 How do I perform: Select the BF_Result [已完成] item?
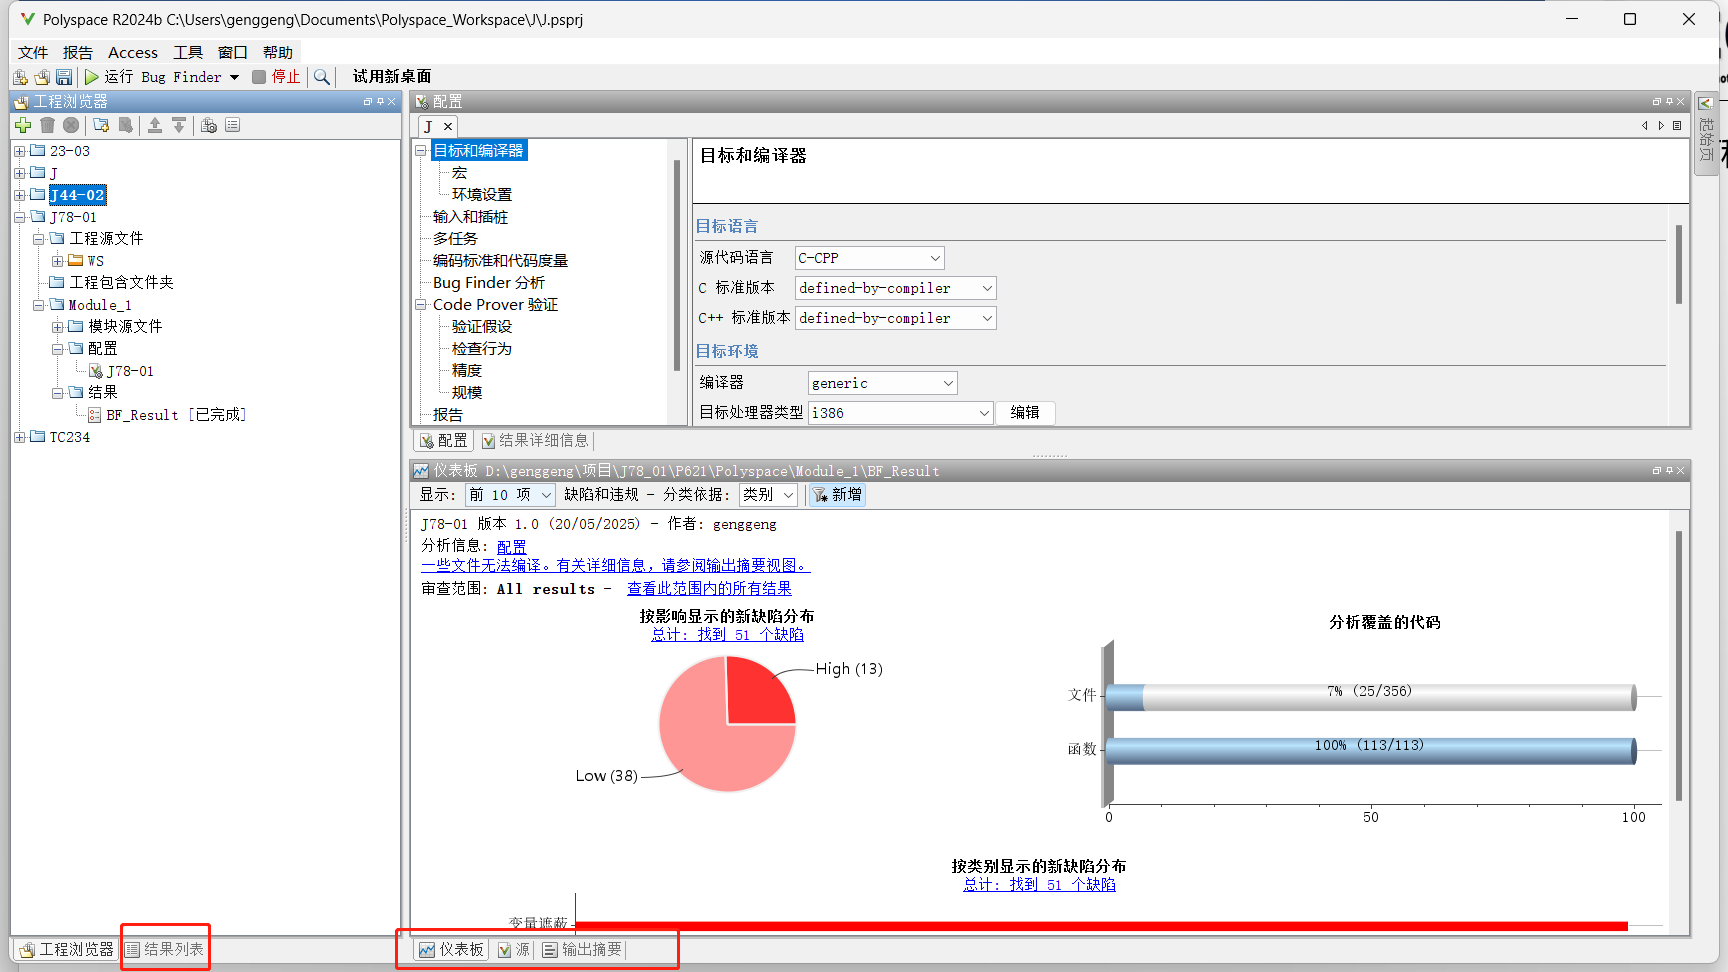(x=176, y=415)
